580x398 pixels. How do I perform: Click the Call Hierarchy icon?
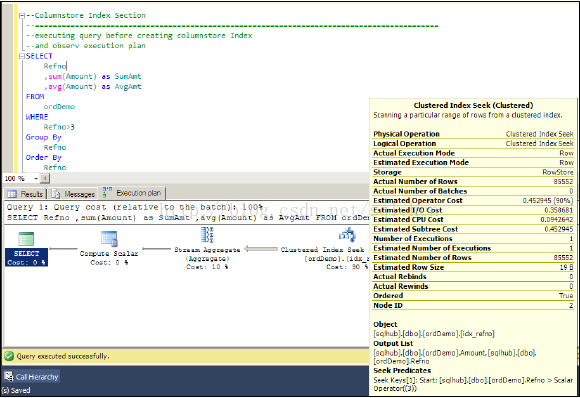tap(9, 377)
